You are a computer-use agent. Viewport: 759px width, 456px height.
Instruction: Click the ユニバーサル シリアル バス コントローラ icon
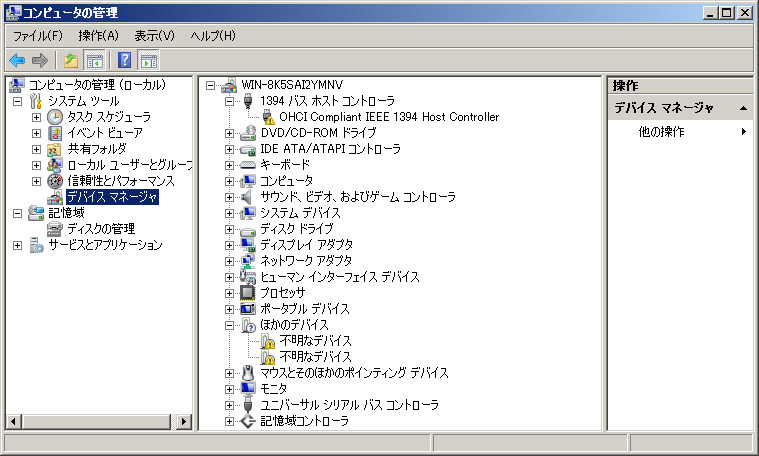coord(248,405)
